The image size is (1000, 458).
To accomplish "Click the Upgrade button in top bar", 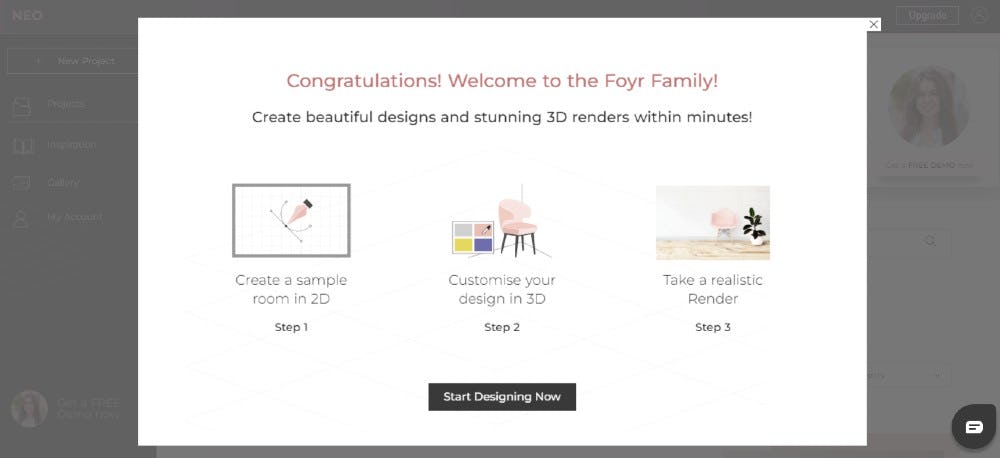I will pos(927,15).
